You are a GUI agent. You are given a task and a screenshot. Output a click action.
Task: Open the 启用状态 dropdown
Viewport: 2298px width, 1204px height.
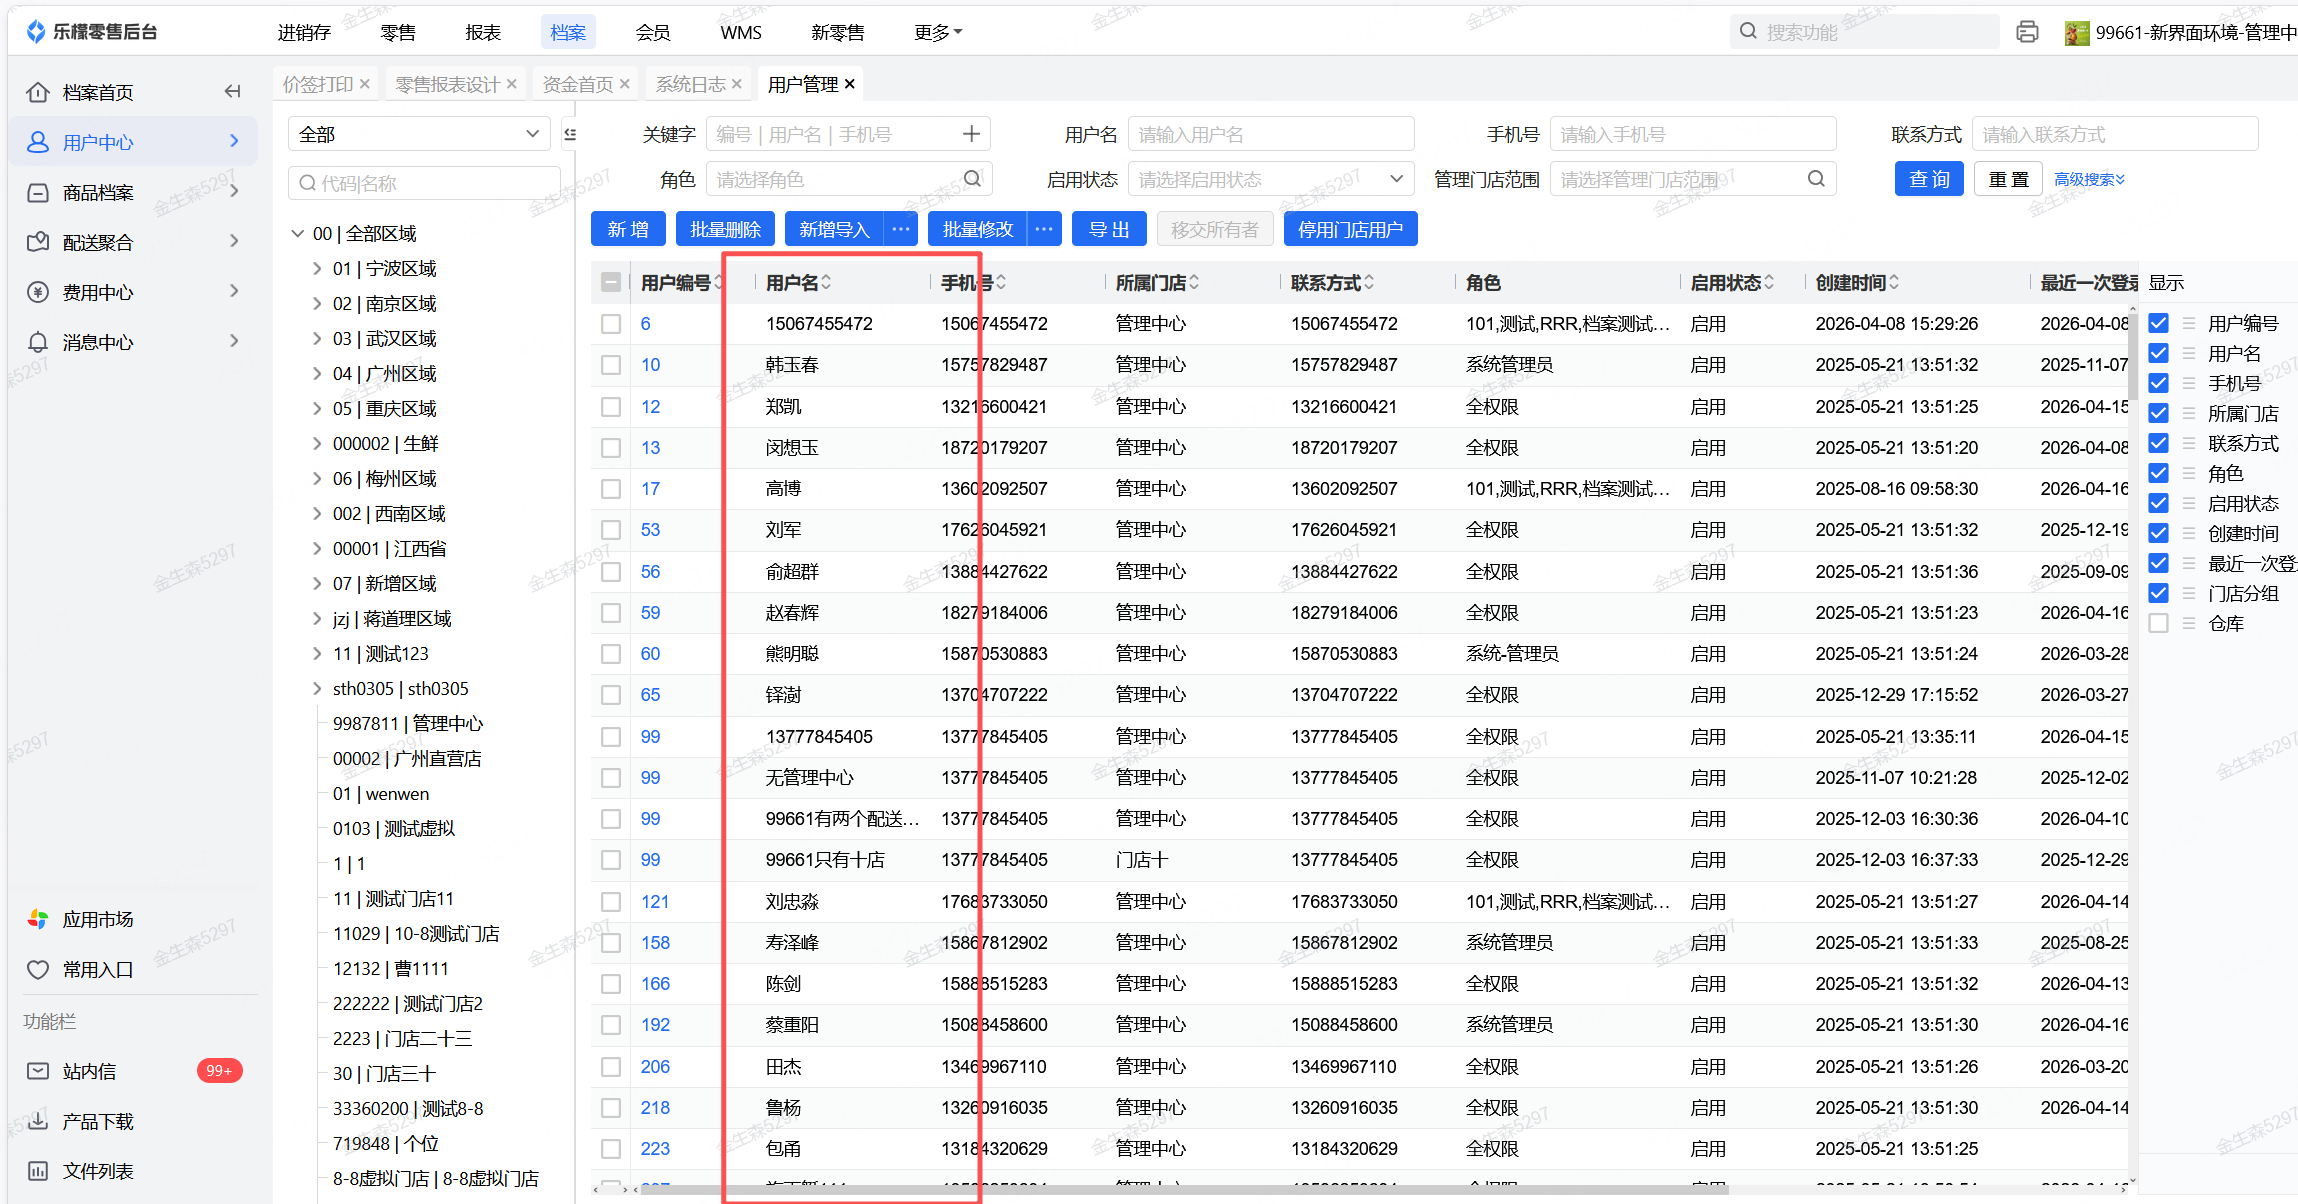pyautogui.click(x=1270, y=179)
